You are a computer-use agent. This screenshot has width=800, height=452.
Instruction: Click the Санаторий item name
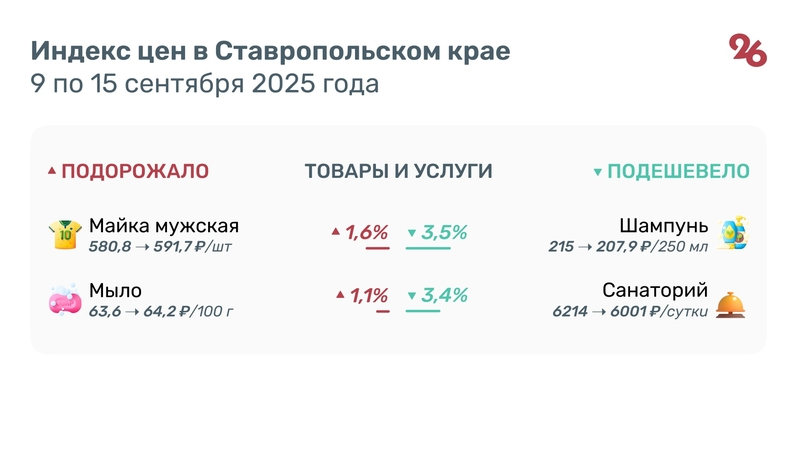click(x=655, y=291)
